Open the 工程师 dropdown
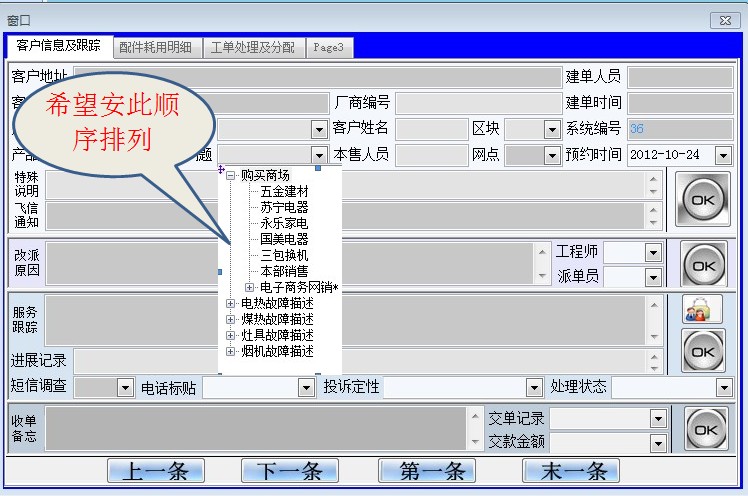This screenshot has width=748, height=496. point(653,254)
